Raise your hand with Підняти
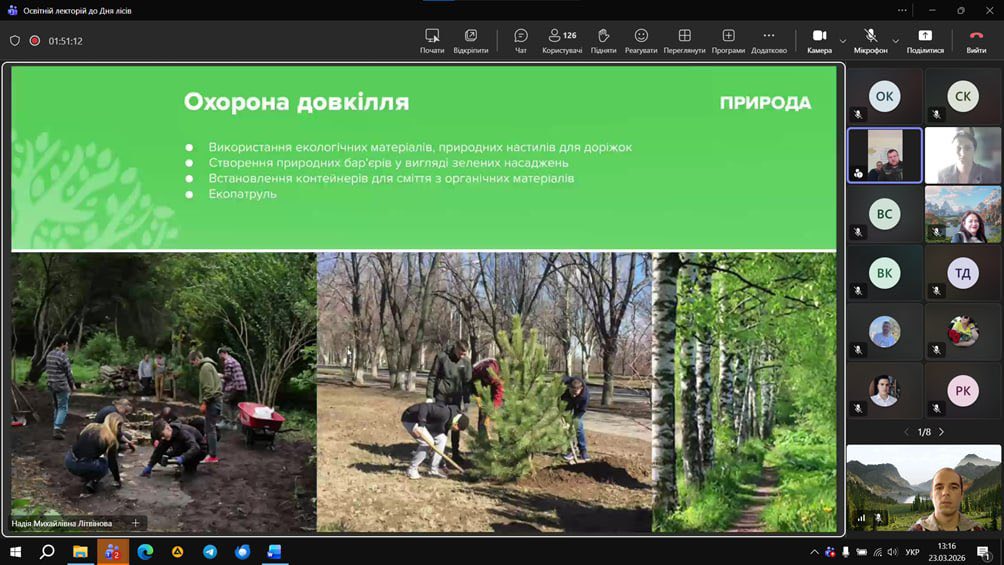Viewport: 1004px width, 565px height. point(603,40)
